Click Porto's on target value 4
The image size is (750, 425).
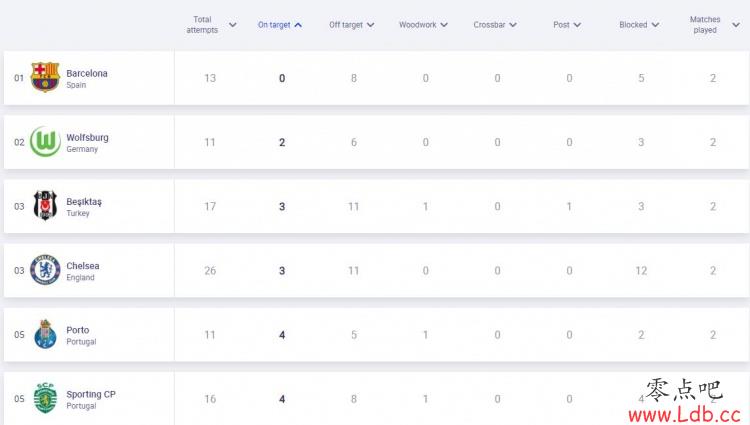tap(282, 335)
